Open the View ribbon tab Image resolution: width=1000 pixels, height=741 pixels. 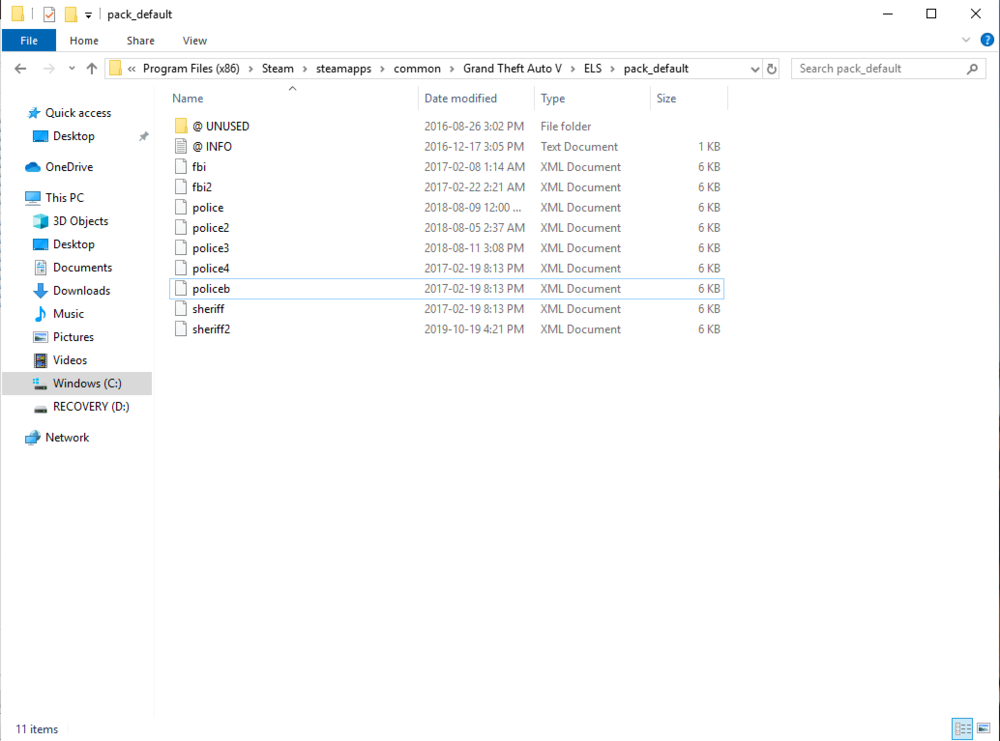195,40
